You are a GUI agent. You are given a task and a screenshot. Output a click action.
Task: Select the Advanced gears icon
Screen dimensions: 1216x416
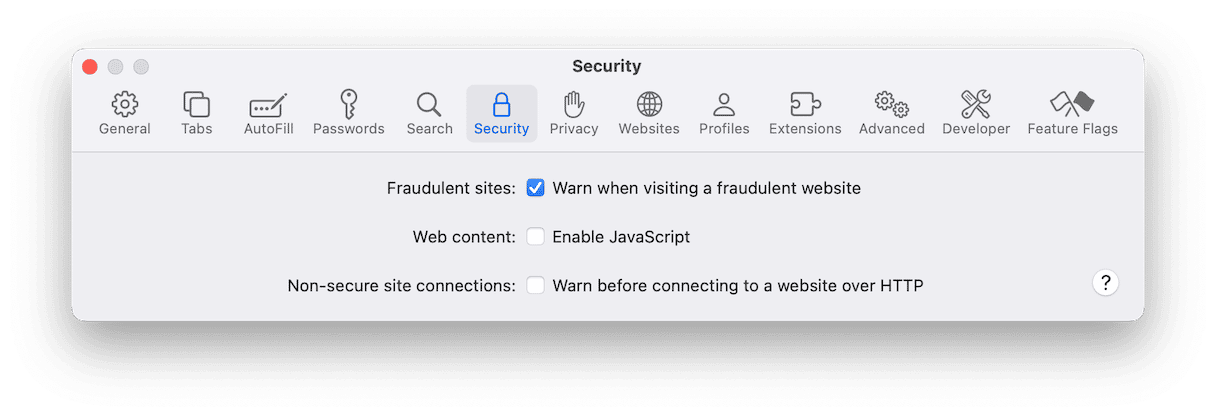pos(891,104)
